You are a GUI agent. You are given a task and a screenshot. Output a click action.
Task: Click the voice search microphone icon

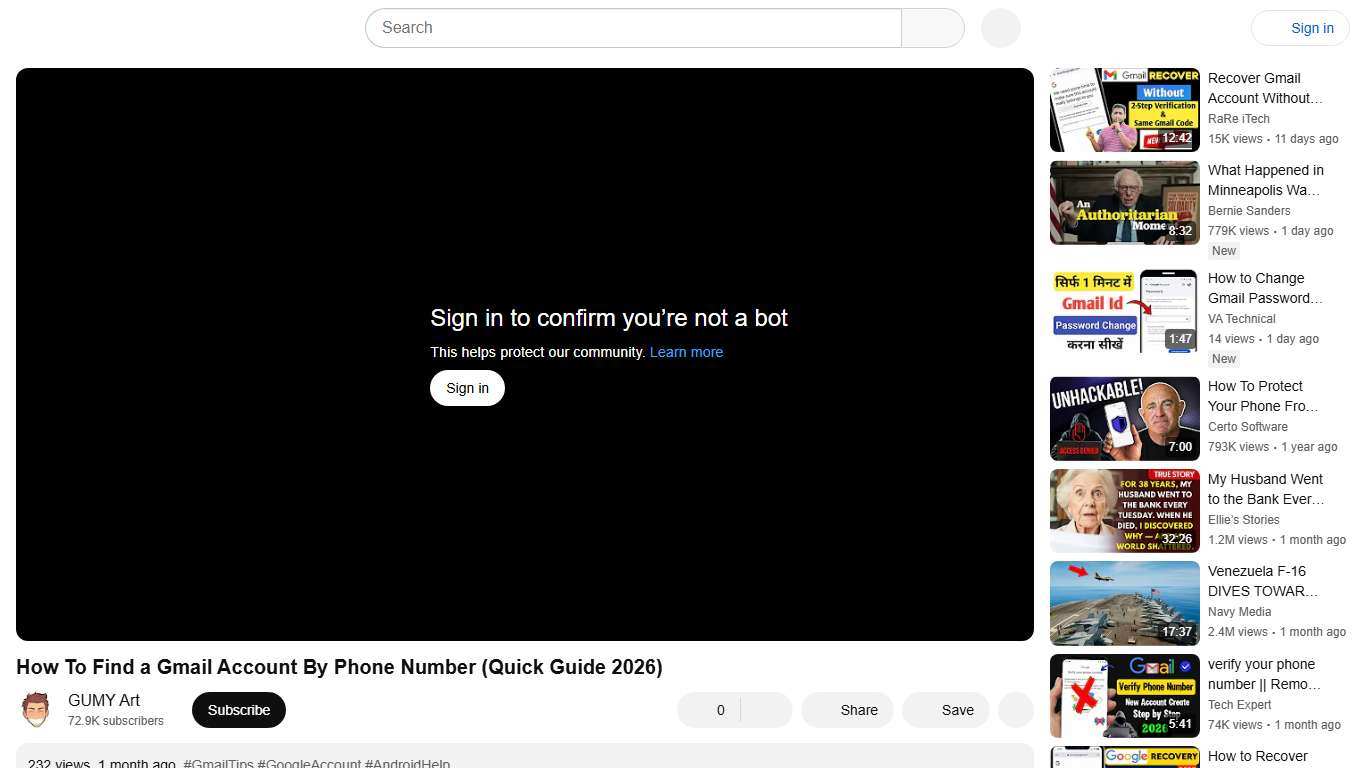click(x=999, y=28)
